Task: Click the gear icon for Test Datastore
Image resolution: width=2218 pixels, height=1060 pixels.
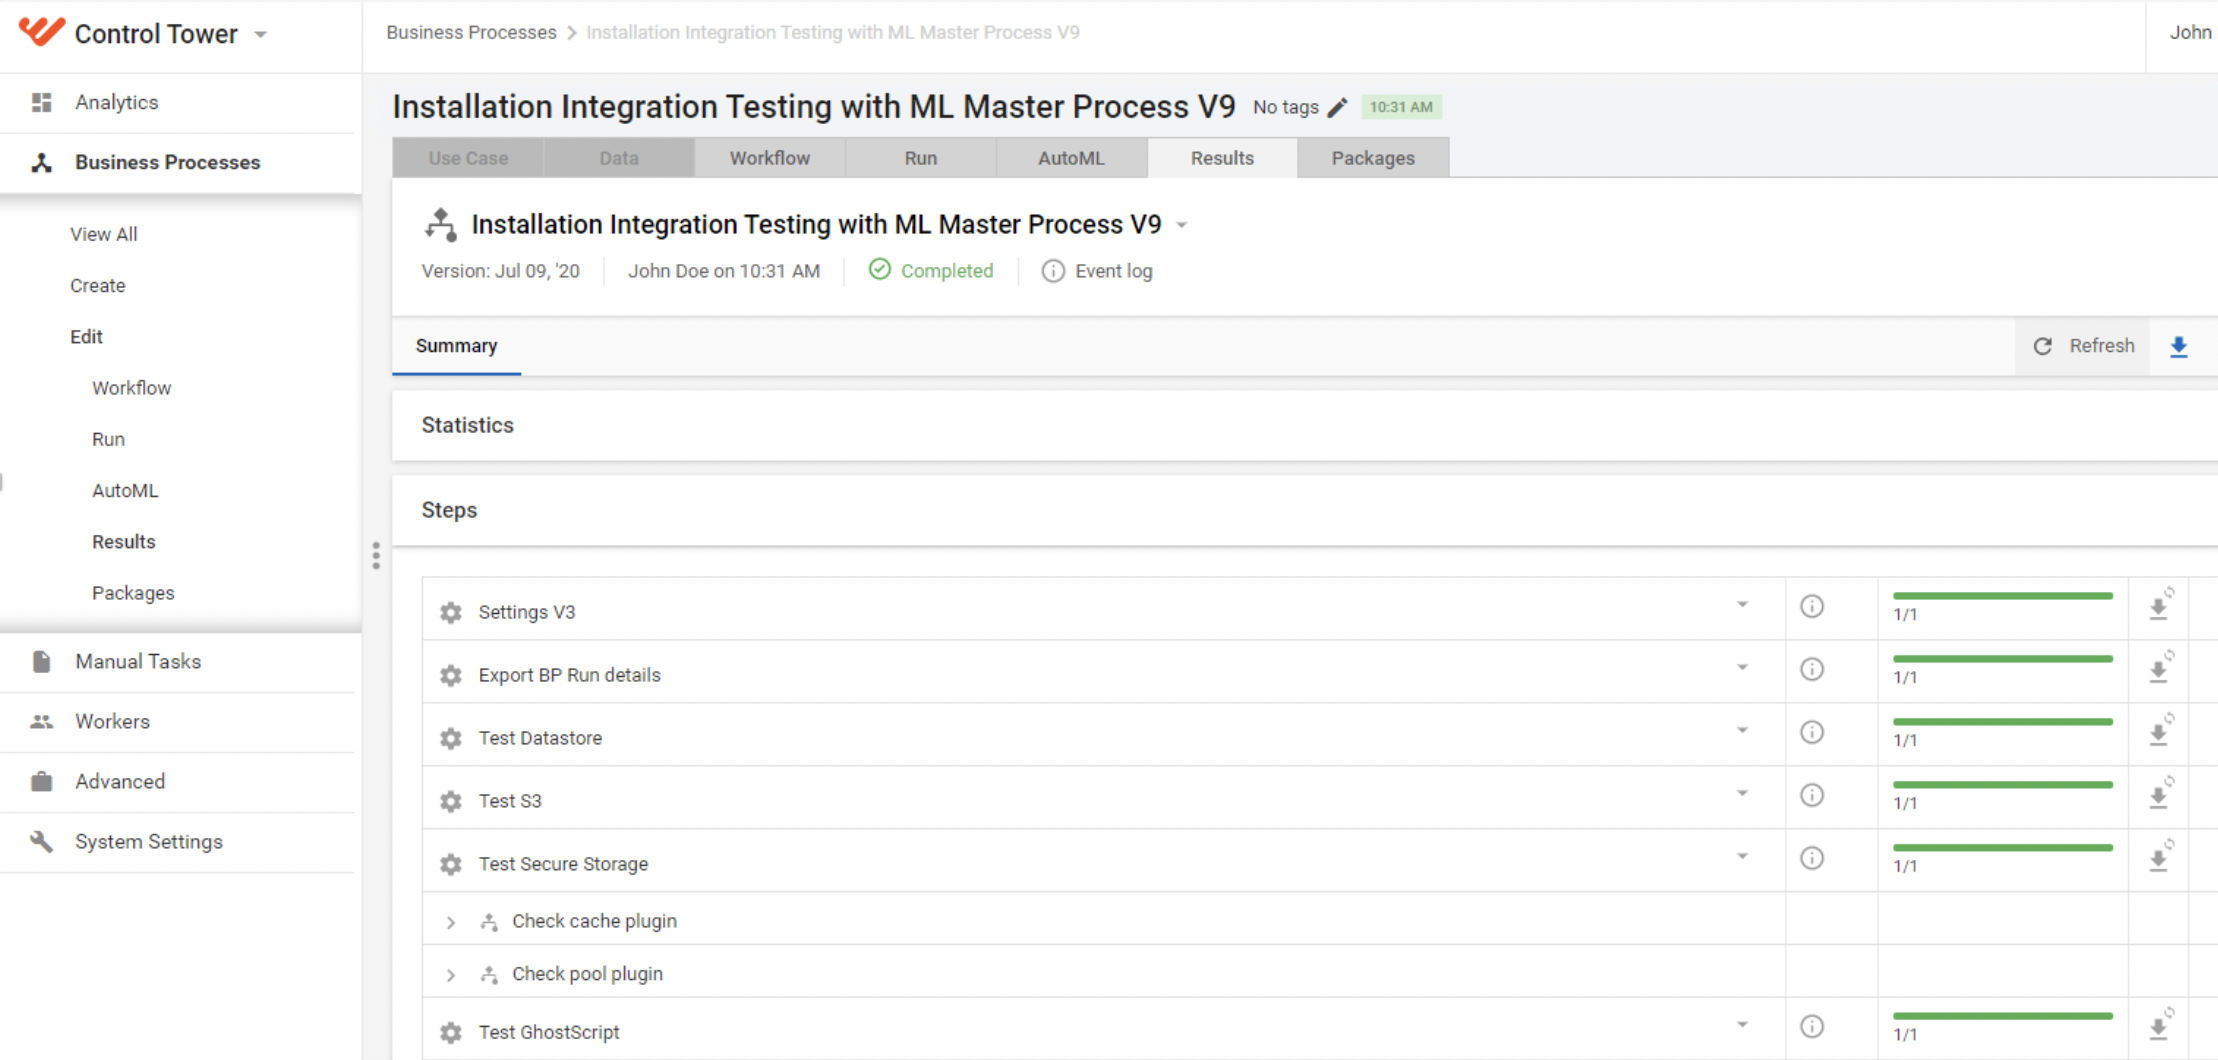Action: (451, 738)
